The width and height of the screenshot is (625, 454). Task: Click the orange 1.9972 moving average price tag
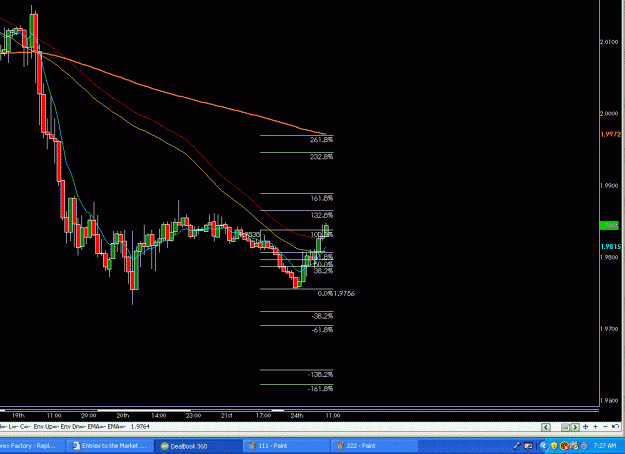[x=611, y=134]
